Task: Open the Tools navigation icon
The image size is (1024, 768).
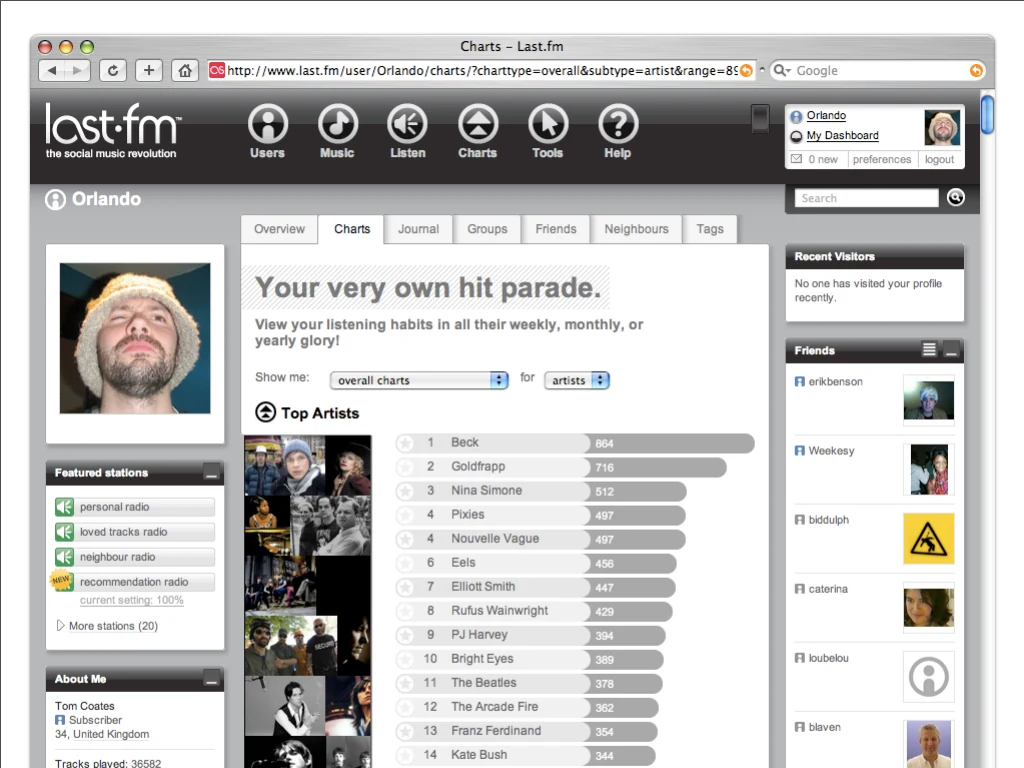Action: pyautogui.click(x=548, y=124)
